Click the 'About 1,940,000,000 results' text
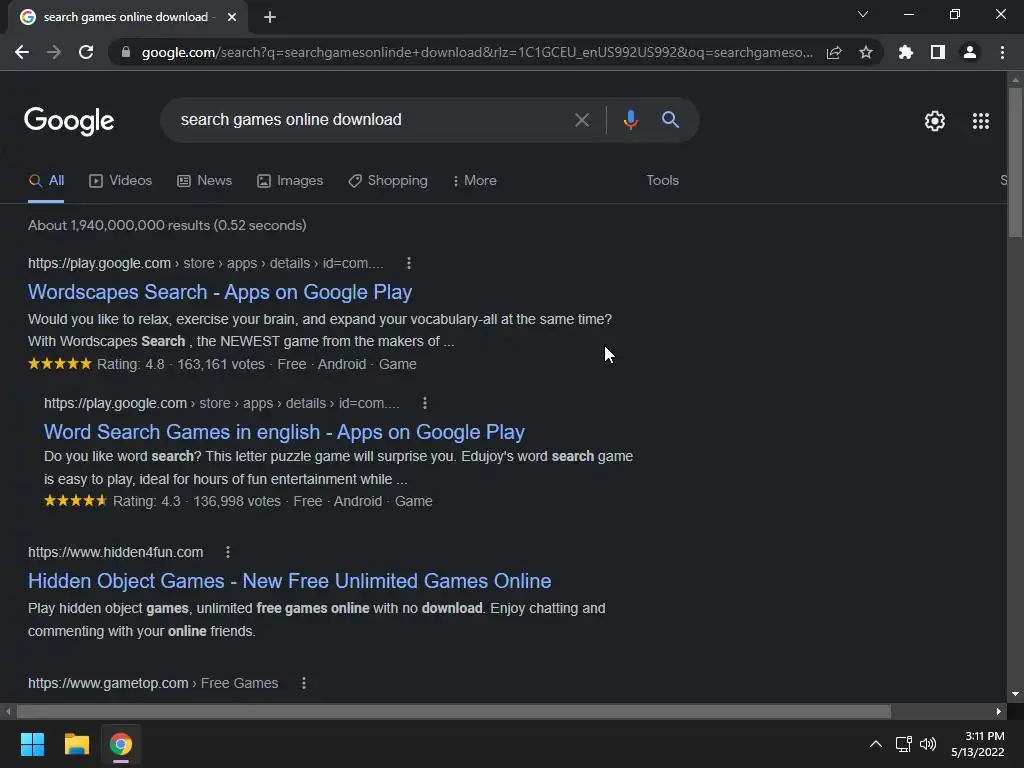 [x=167, y=225]
